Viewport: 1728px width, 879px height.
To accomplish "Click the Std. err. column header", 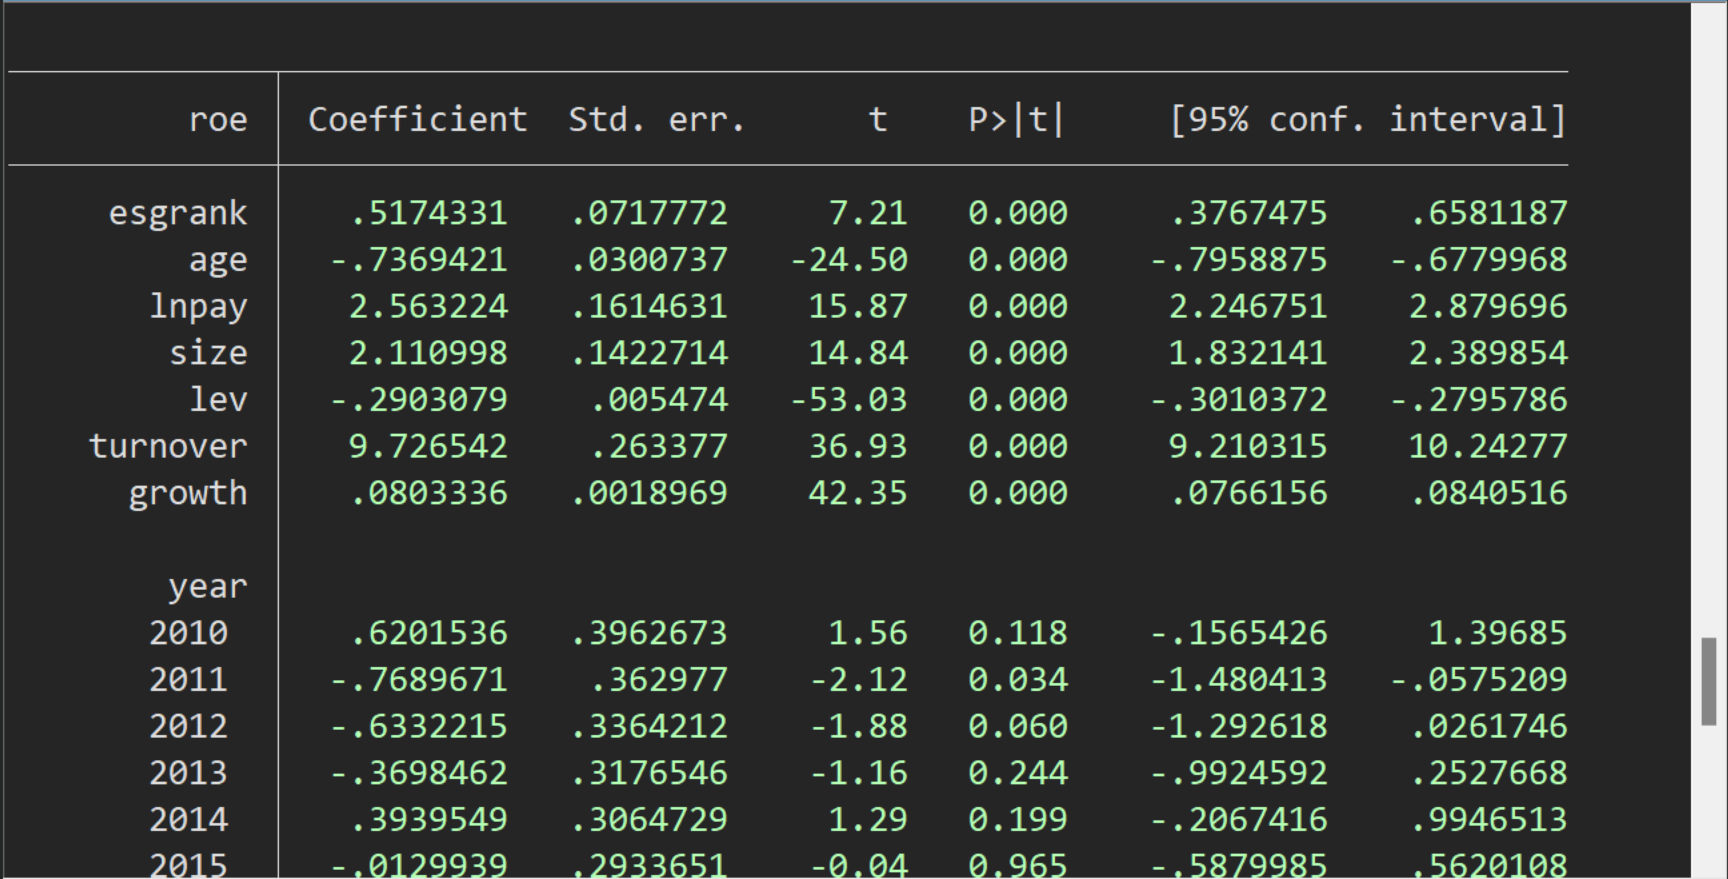I will [x=656, y=120].
